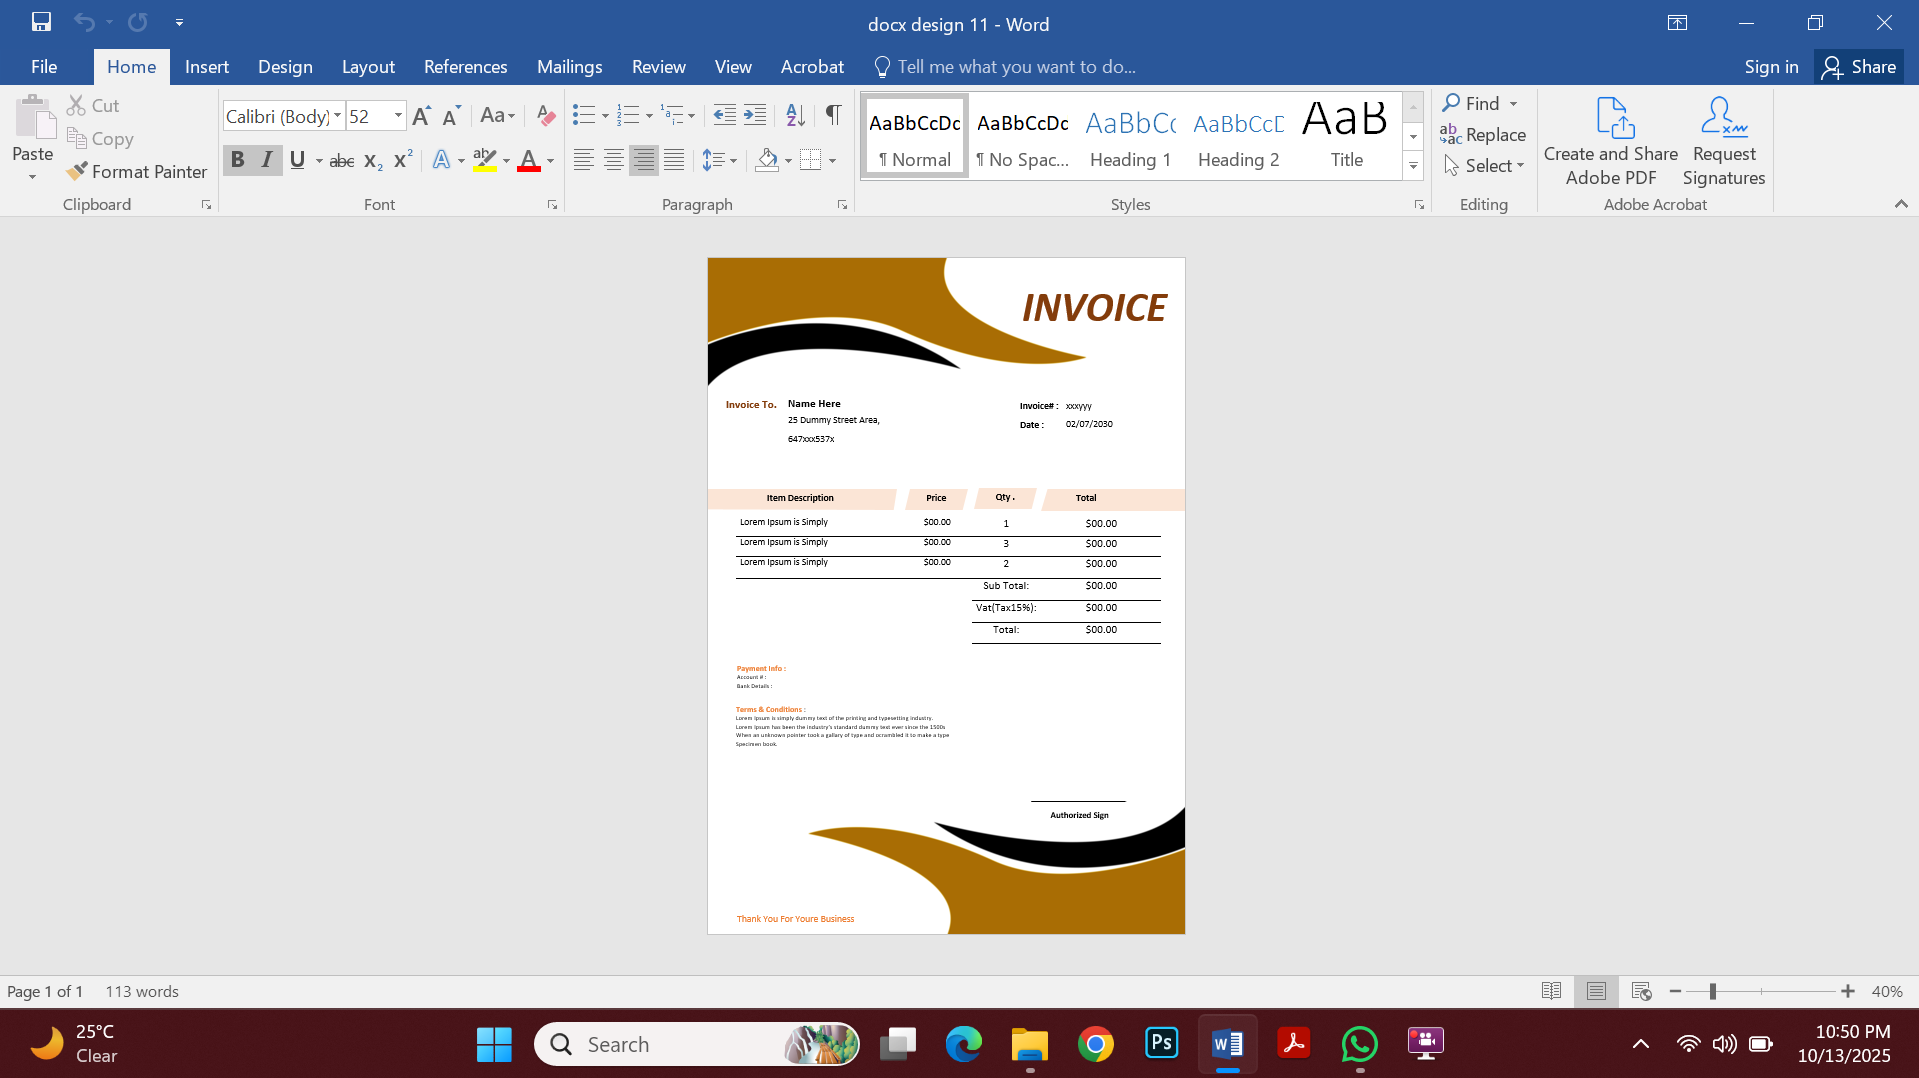Viewport: 1919px width, 1078px height.
Task: Open the Design ribbon tab
Action: (x=285, y=66)
